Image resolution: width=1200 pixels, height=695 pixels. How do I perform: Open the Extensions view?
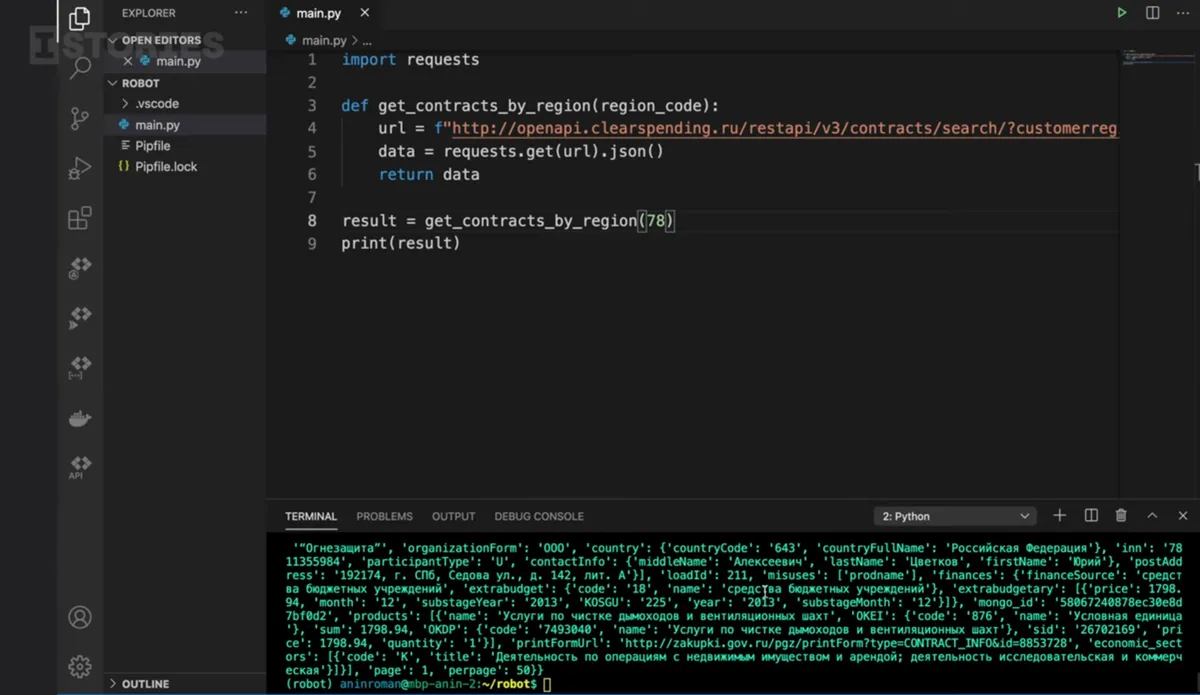tap(80, 218)
